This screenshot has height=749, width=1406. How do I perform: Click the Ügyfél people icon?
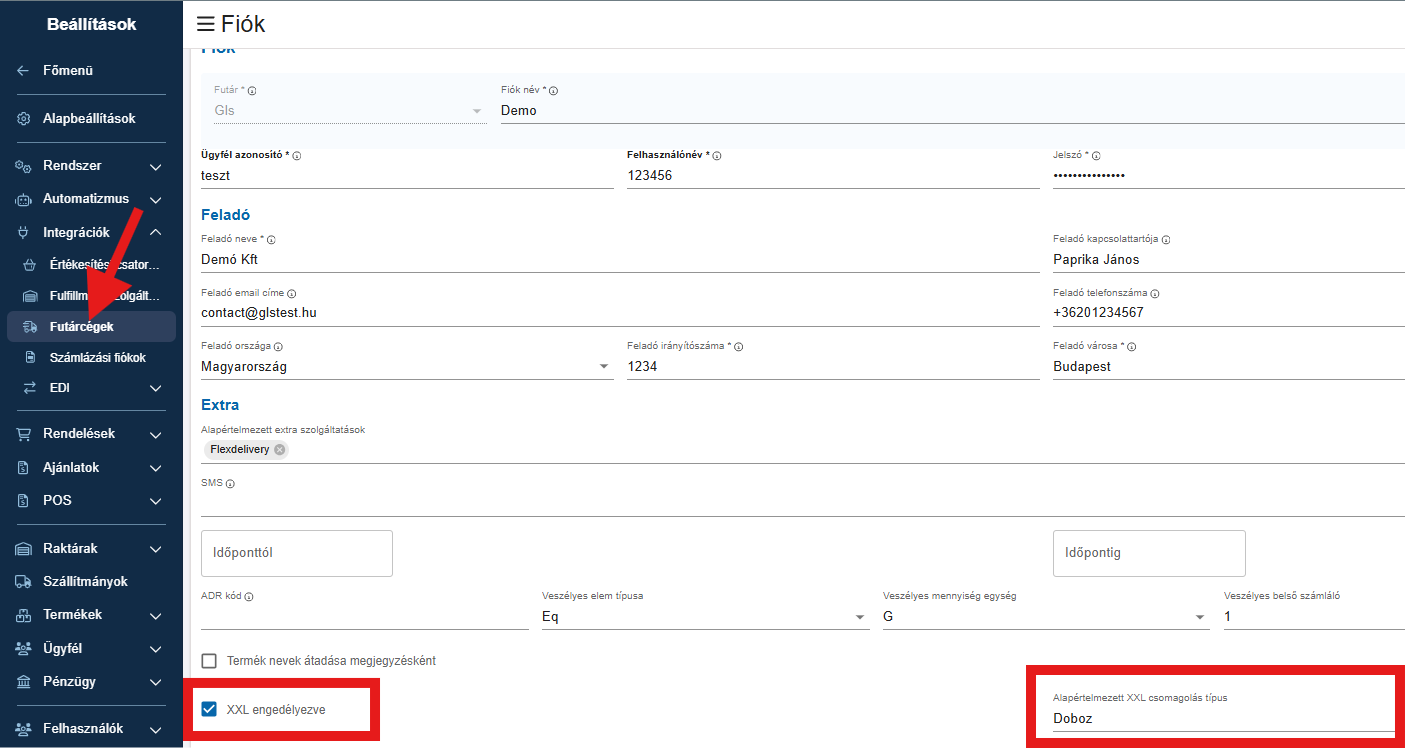pos(24,649)
